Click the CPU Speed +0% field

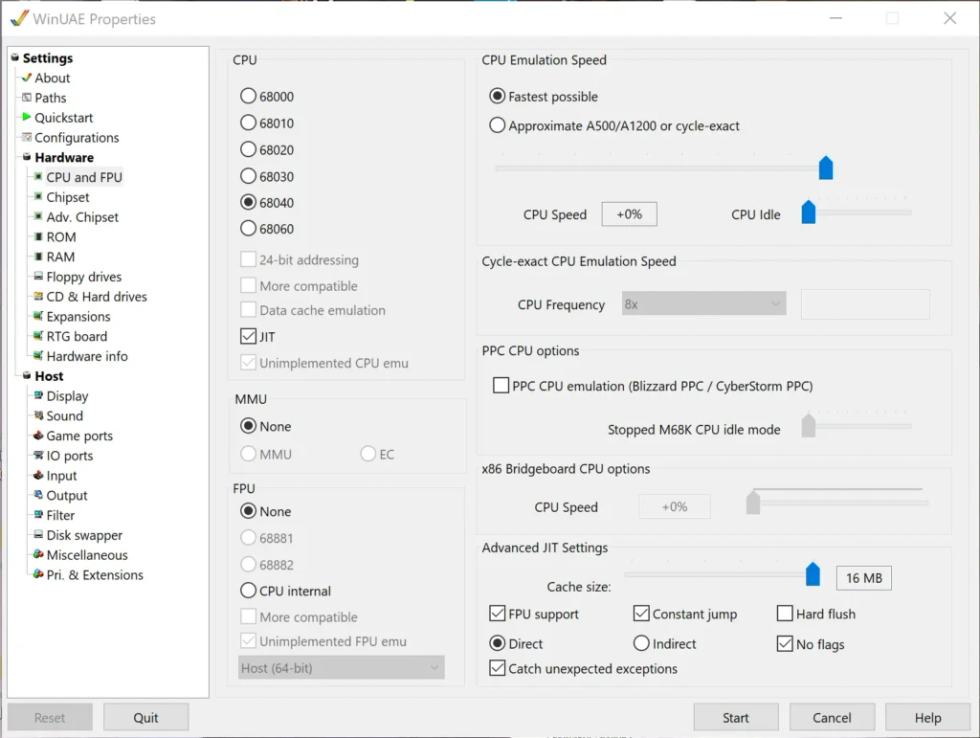[x=629, y=214]
